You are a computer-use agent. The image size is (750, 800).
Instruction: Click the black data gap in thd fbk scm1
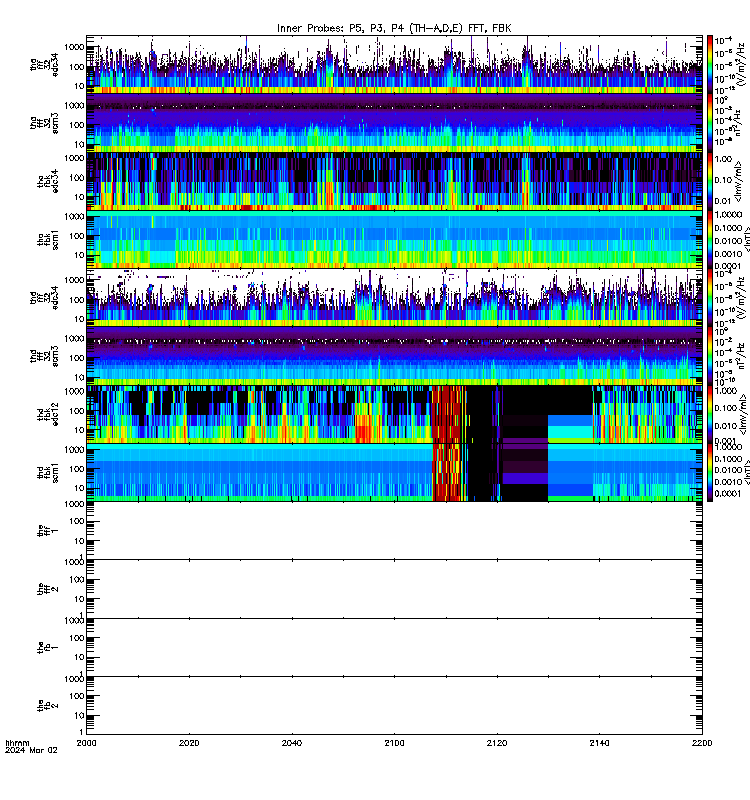pos(482,473)
